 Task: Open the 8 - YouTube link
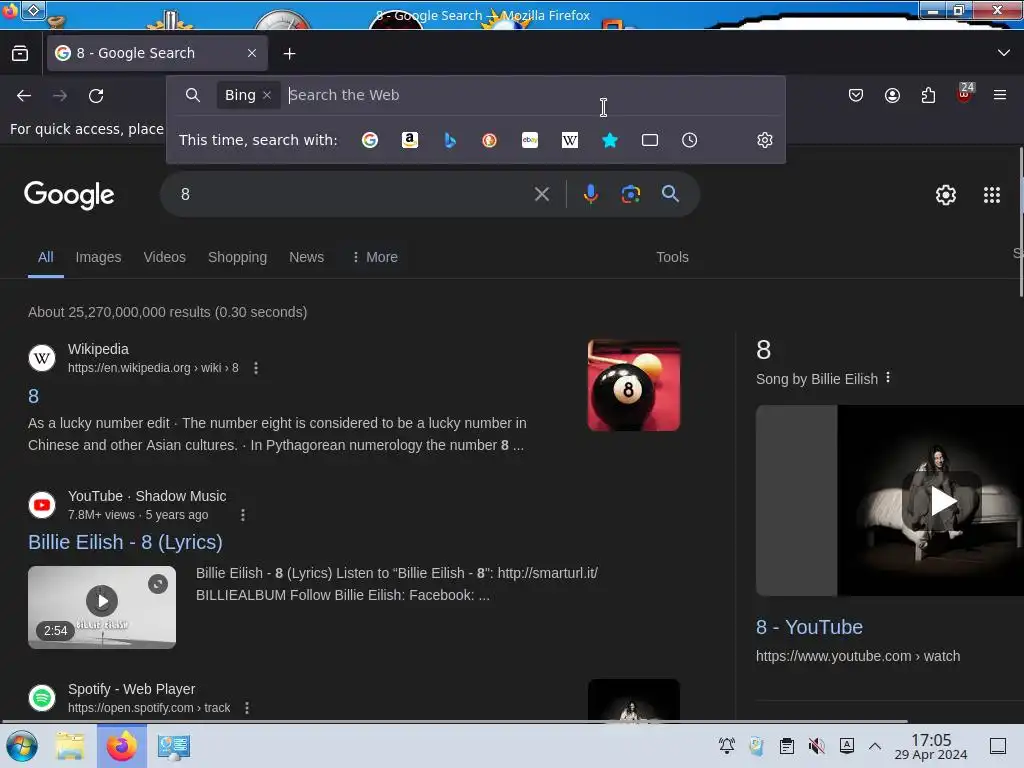point(809,628)
